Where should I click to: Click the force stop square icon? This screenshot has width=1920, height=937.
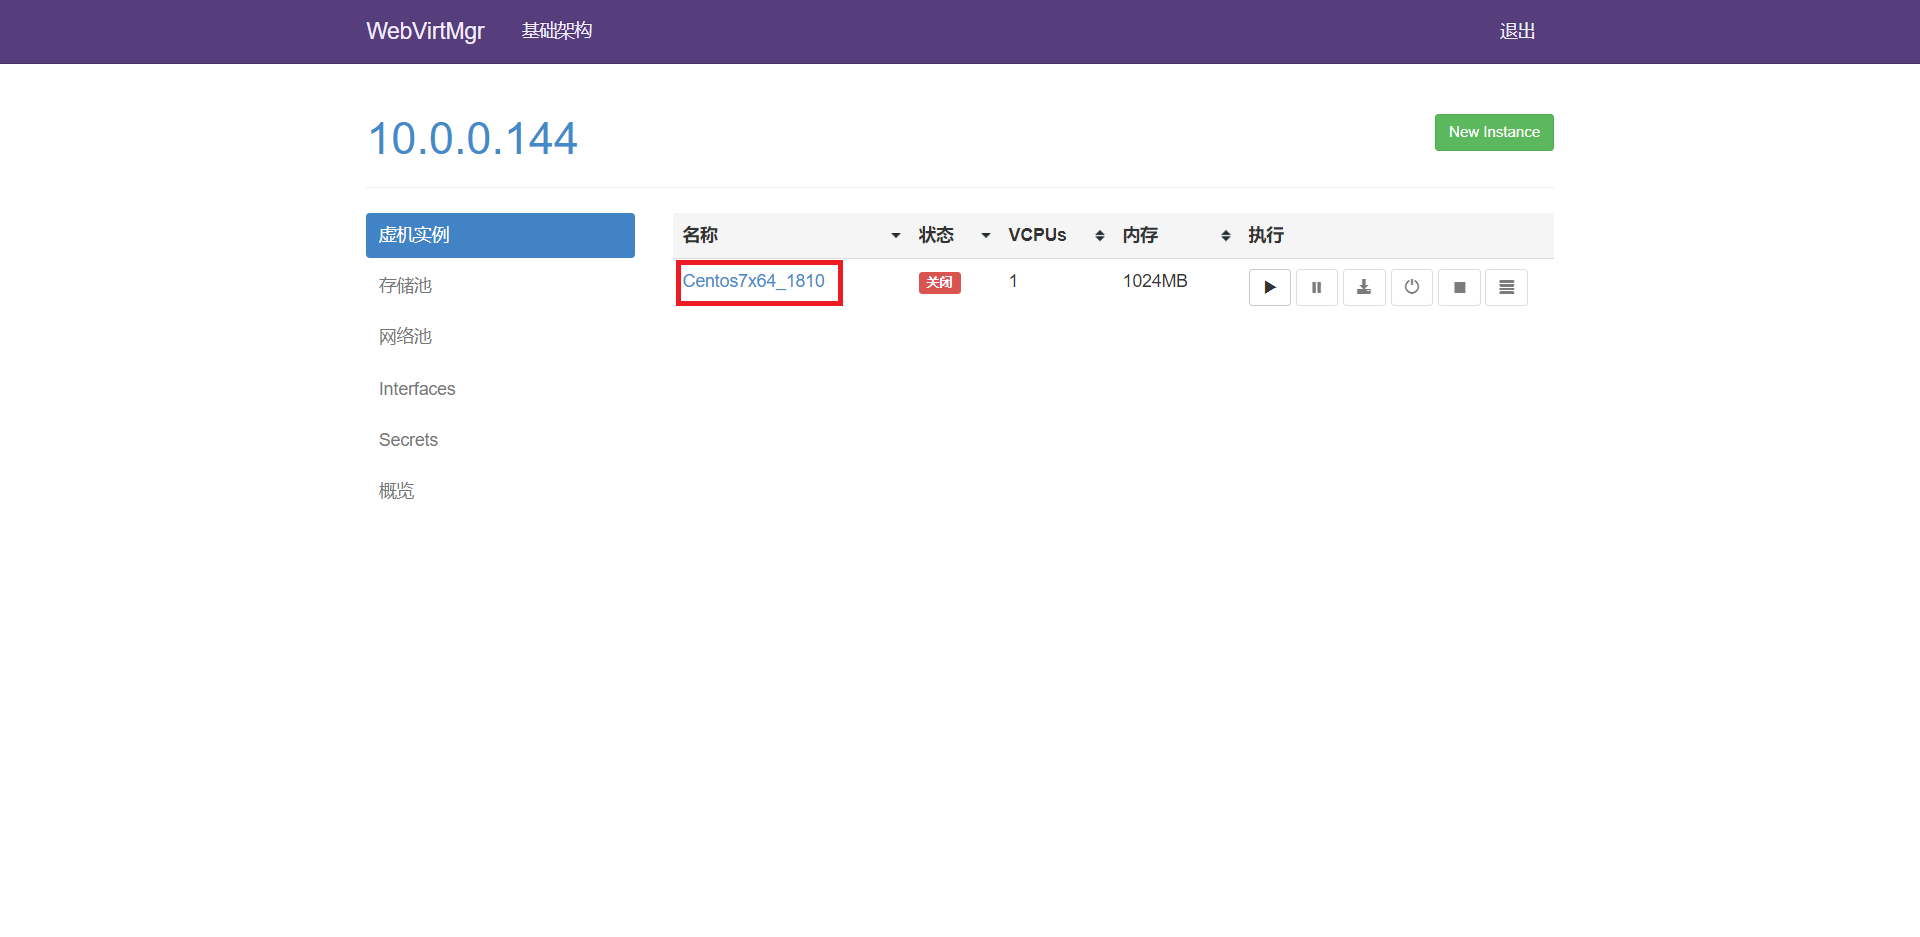(1459, 287)
